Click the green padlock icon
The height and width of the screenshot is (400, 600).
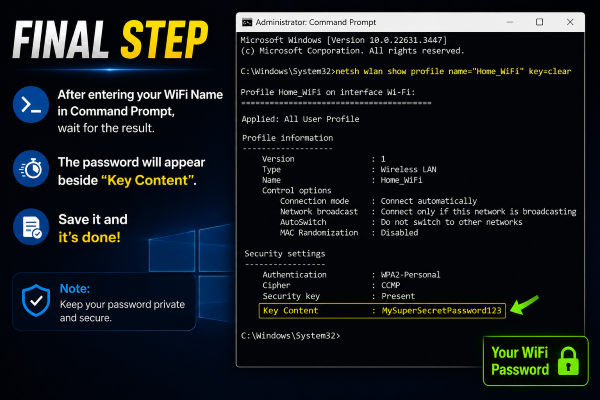pyautogui.click(x=568, y=361)
